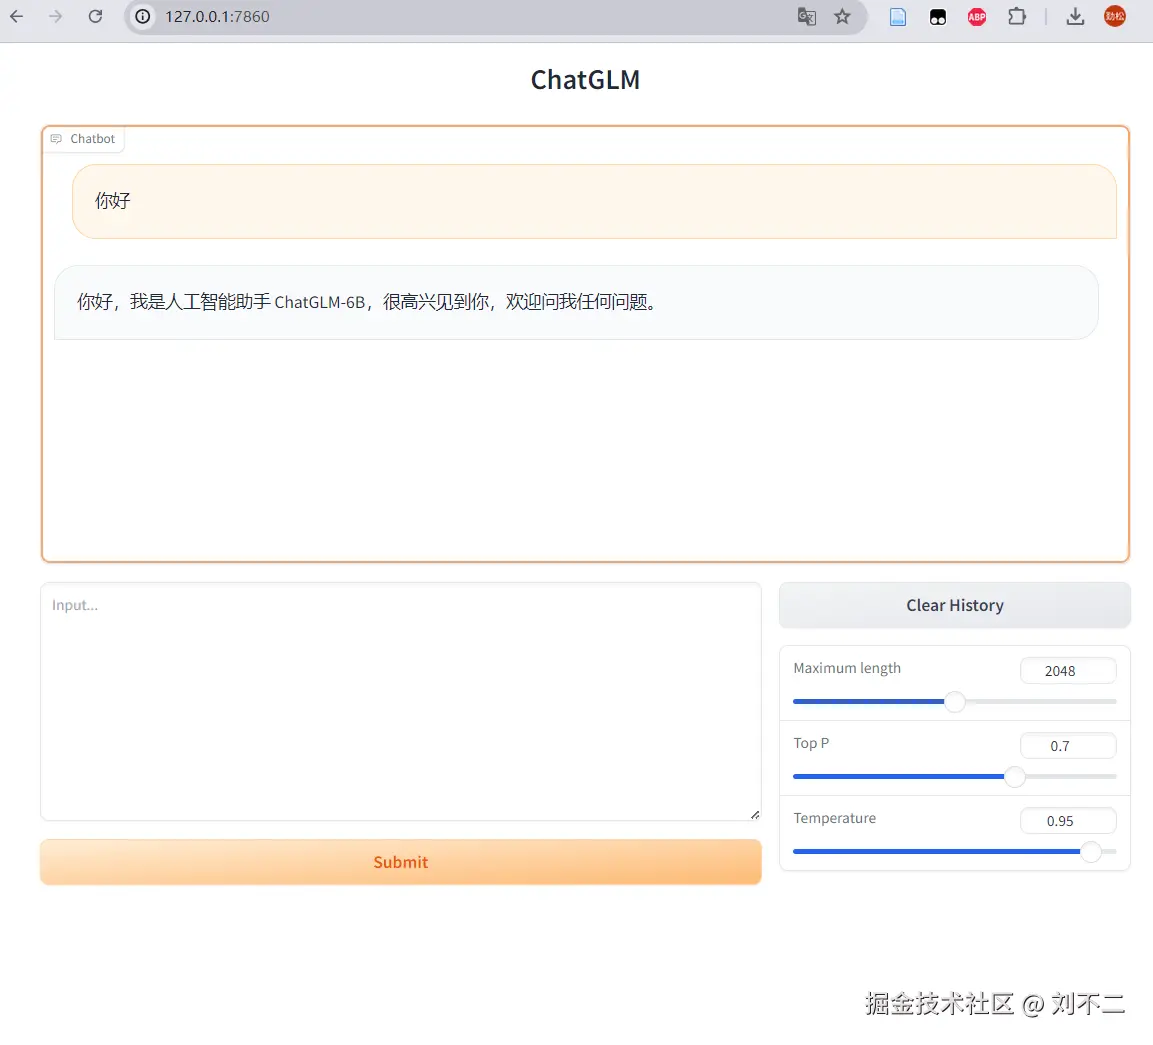
Task: Open the black mask-face extension icon
Action: point(938,17)
